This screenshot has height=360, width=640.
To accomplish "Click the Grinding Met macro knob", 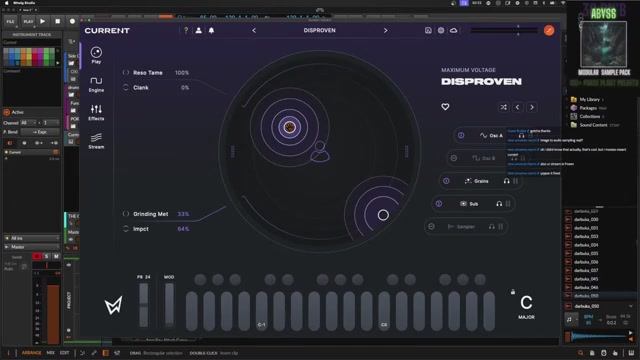I will click(126, 214).
